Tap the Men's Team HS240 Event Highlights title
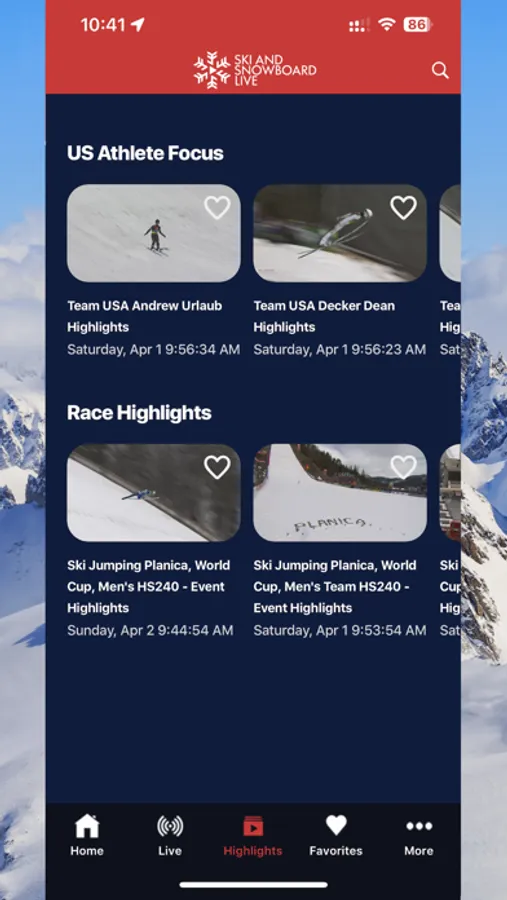This screenshot has height=900, width=507. pyautogui.click(x=335, y=587)
